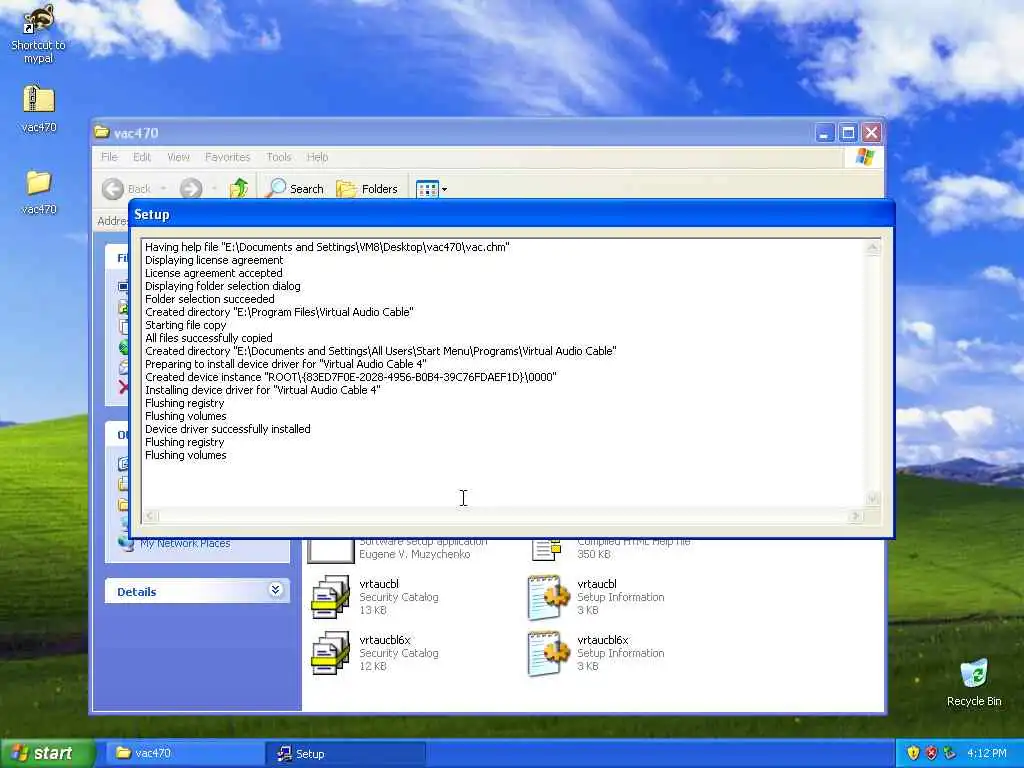Click log line starting "Preparing to install device driver"
The image size is (1024, 768).
(x=285, y=364)
